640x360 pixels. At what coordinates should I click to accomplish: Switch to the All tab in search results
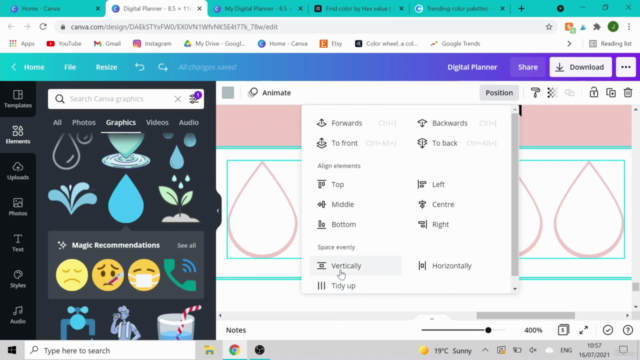(x=57, y=122)
